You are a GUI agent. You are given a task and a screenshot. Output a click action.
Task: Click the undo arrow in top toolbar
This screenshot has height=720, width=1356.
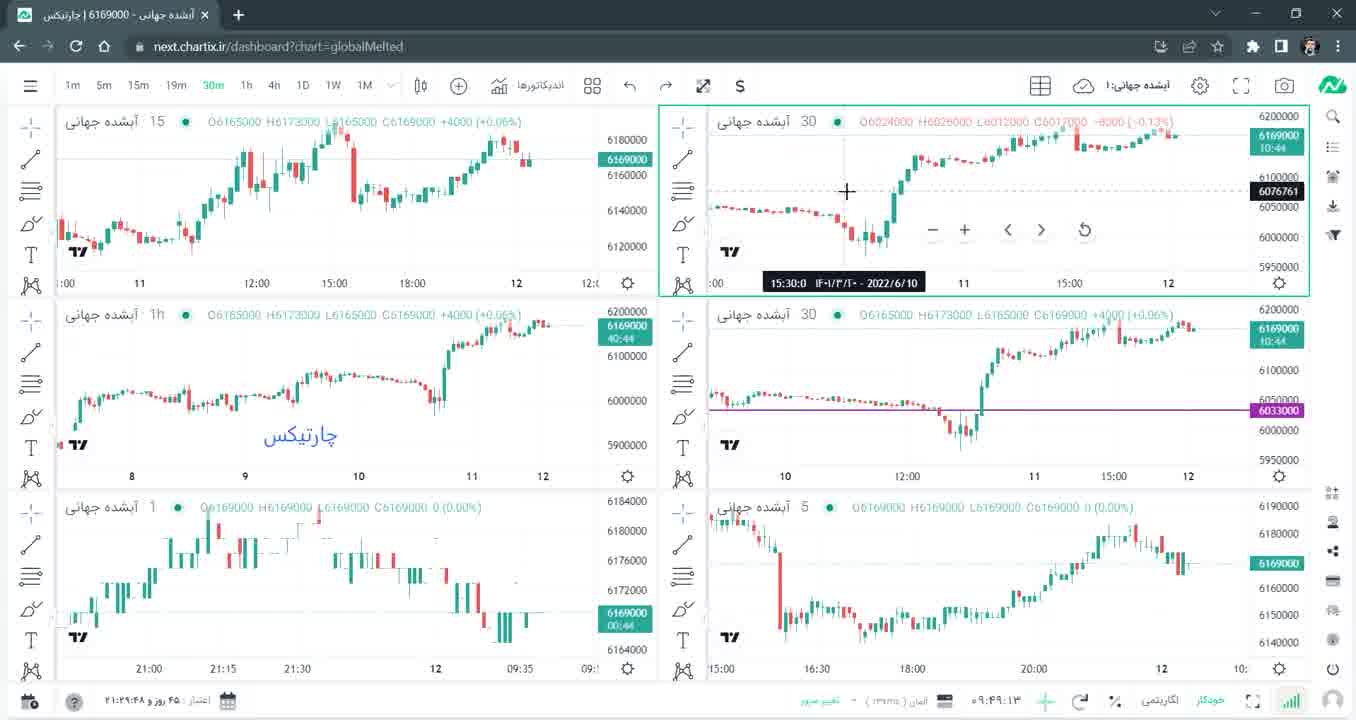point(629,86)
